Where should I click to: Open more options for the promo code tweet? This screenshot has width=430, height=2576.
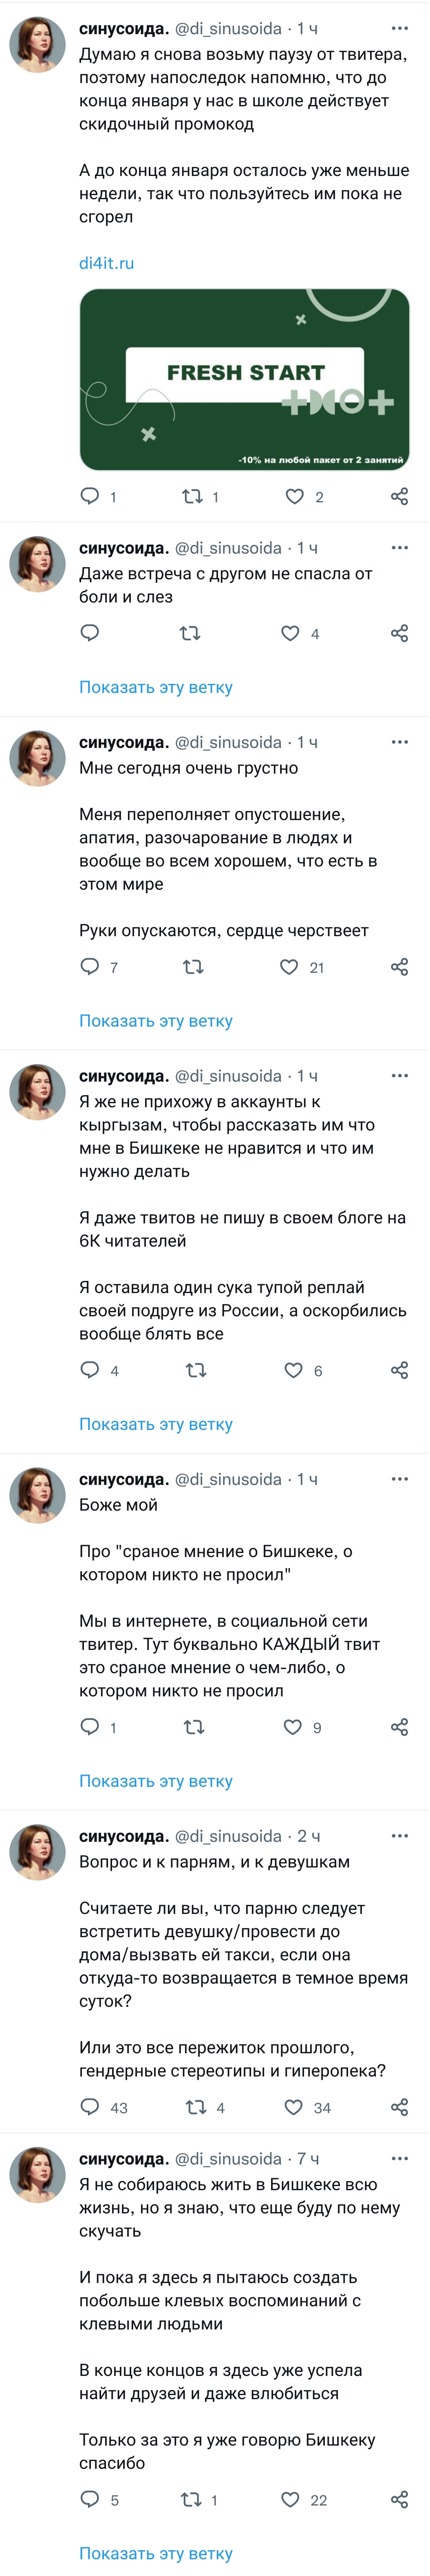tap(399, 29)
